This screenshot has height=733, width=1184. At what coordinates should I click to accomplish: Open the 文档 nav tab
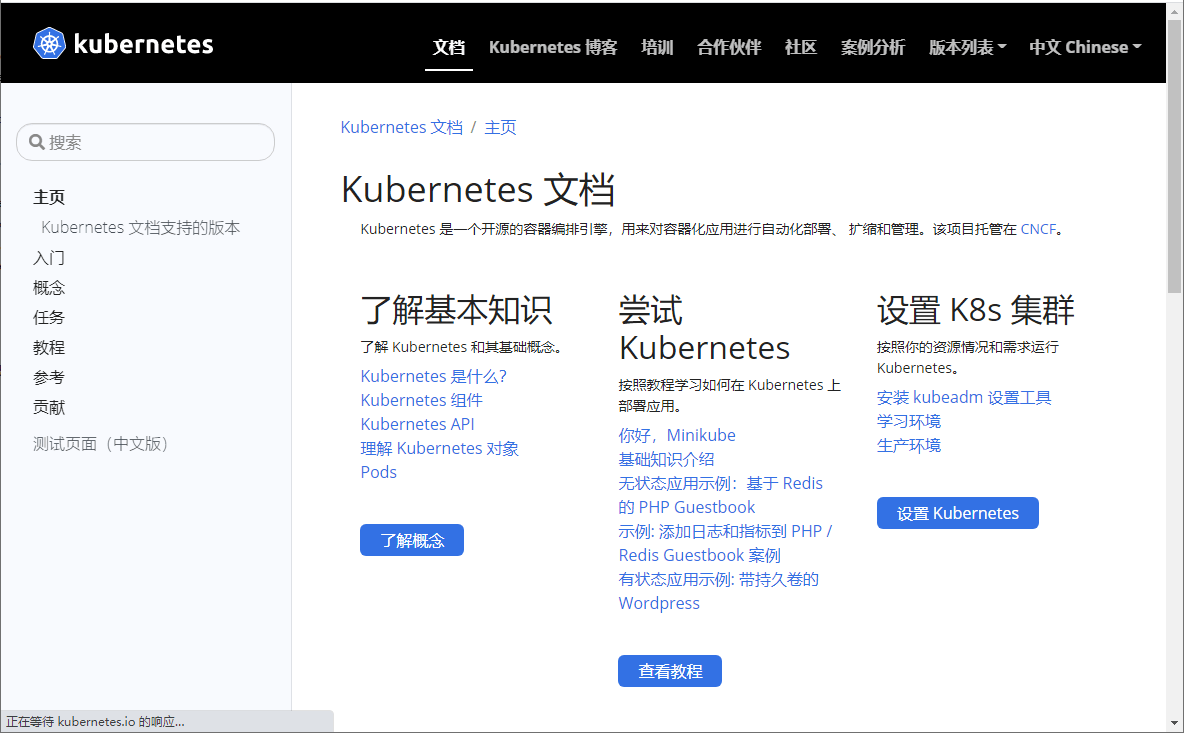449,48
